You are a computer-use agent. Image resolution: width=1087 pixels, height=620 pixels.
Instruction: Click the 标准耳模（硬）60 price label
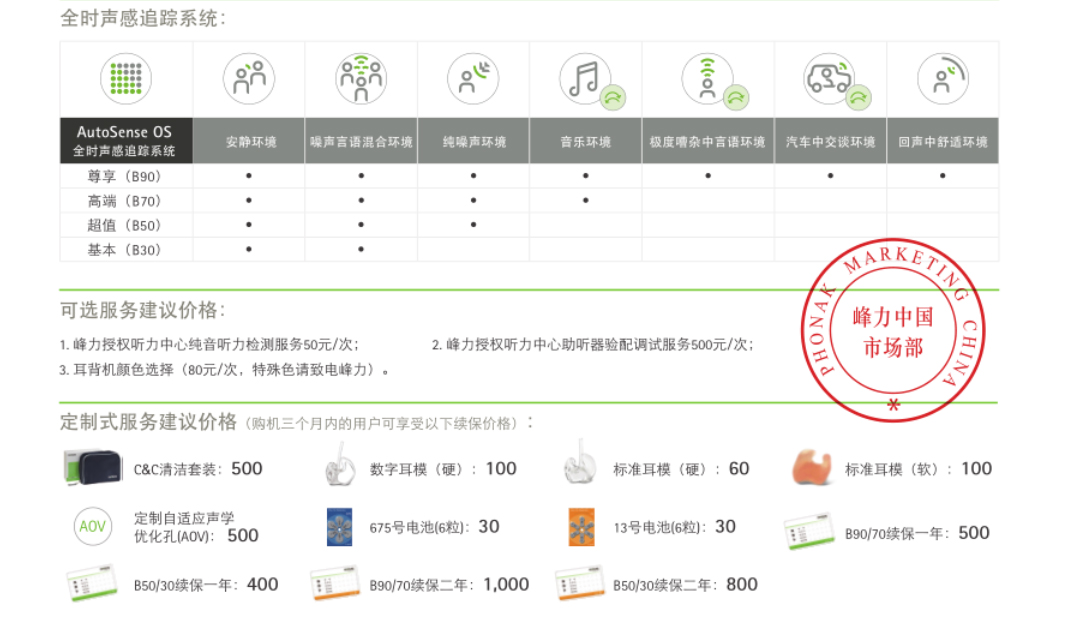pyautogui.click(x=681, y=469)
